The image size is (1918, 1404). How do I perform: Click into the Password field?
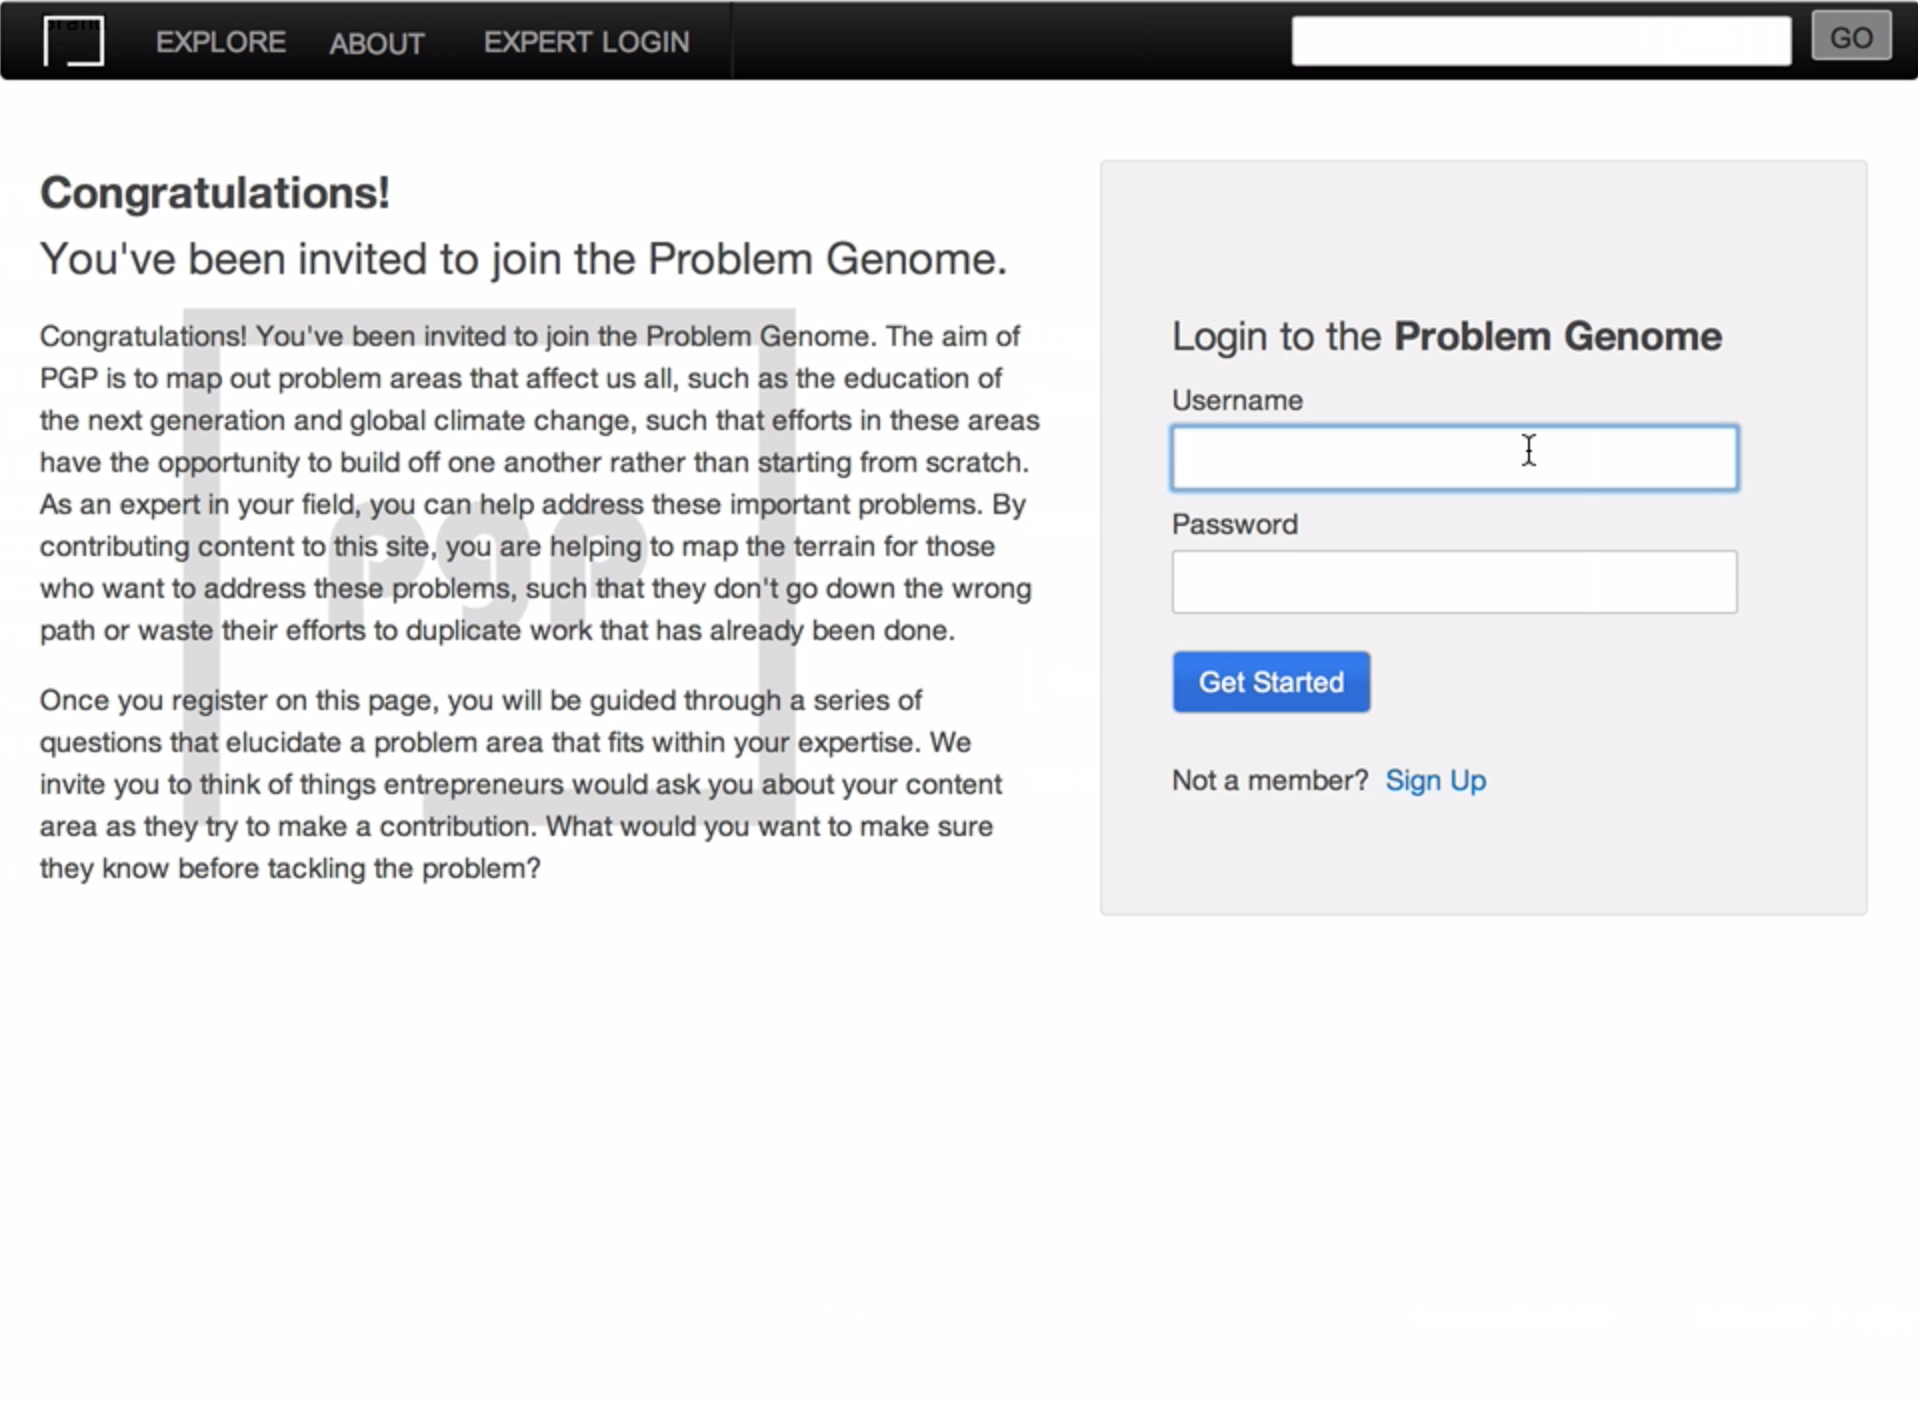[1453, 582]
